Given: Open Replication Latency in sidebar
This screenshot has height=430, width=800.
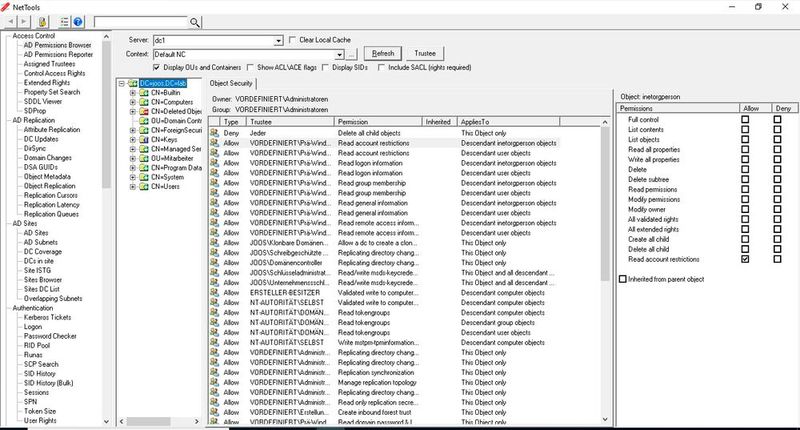Looking at the screenshot, I should pyautogui.click(x=52, y=205).
